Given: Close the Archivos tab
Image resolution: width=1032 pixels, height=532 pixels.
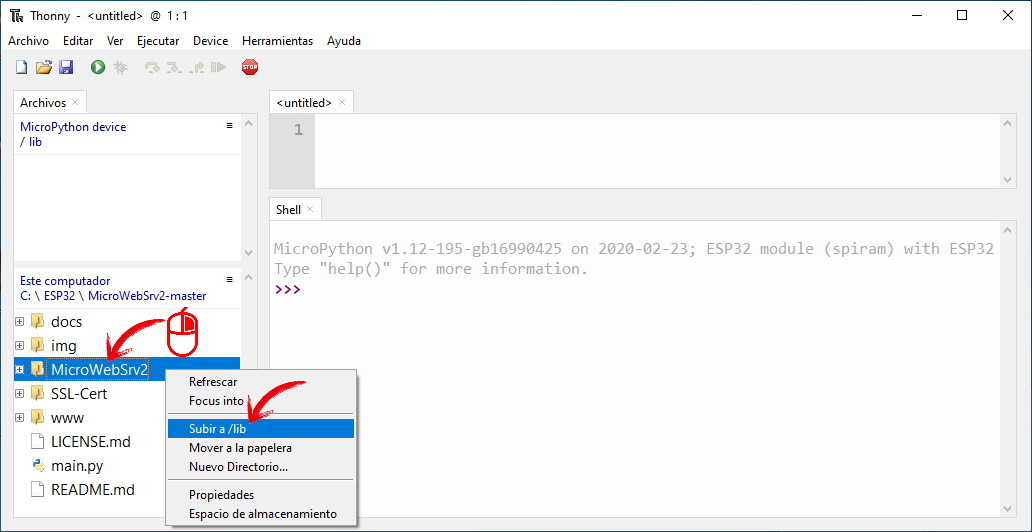Looking at the screenshot, I should (75, 102).
